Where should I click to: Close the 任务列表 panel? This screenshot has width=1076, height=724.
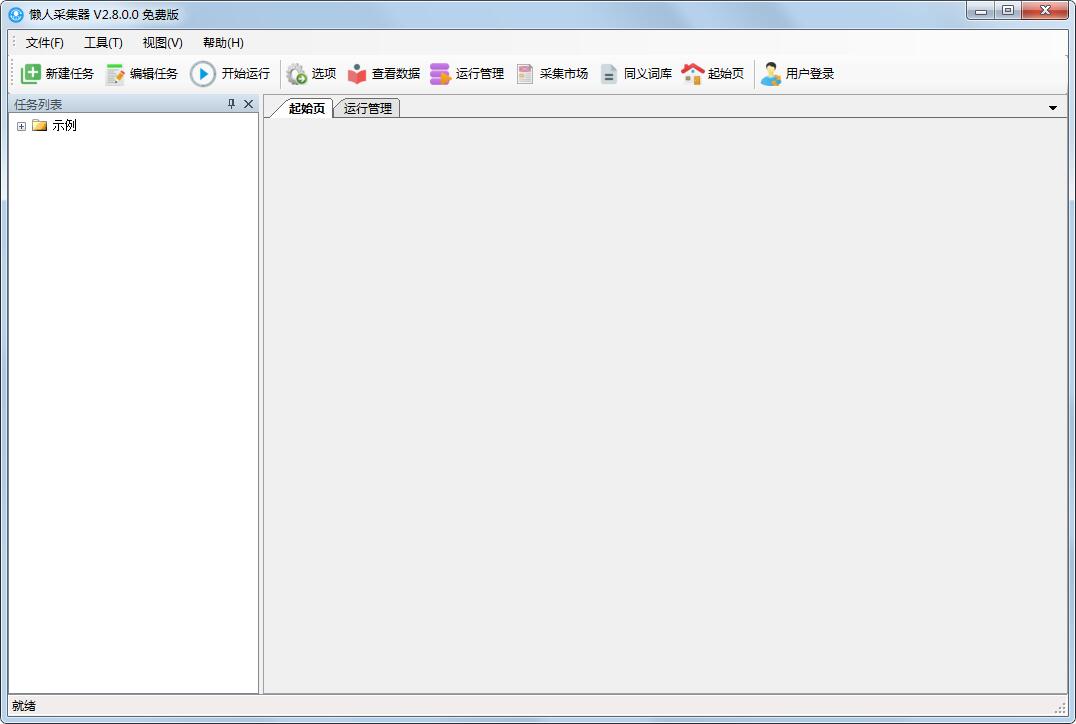coord(249,104)
